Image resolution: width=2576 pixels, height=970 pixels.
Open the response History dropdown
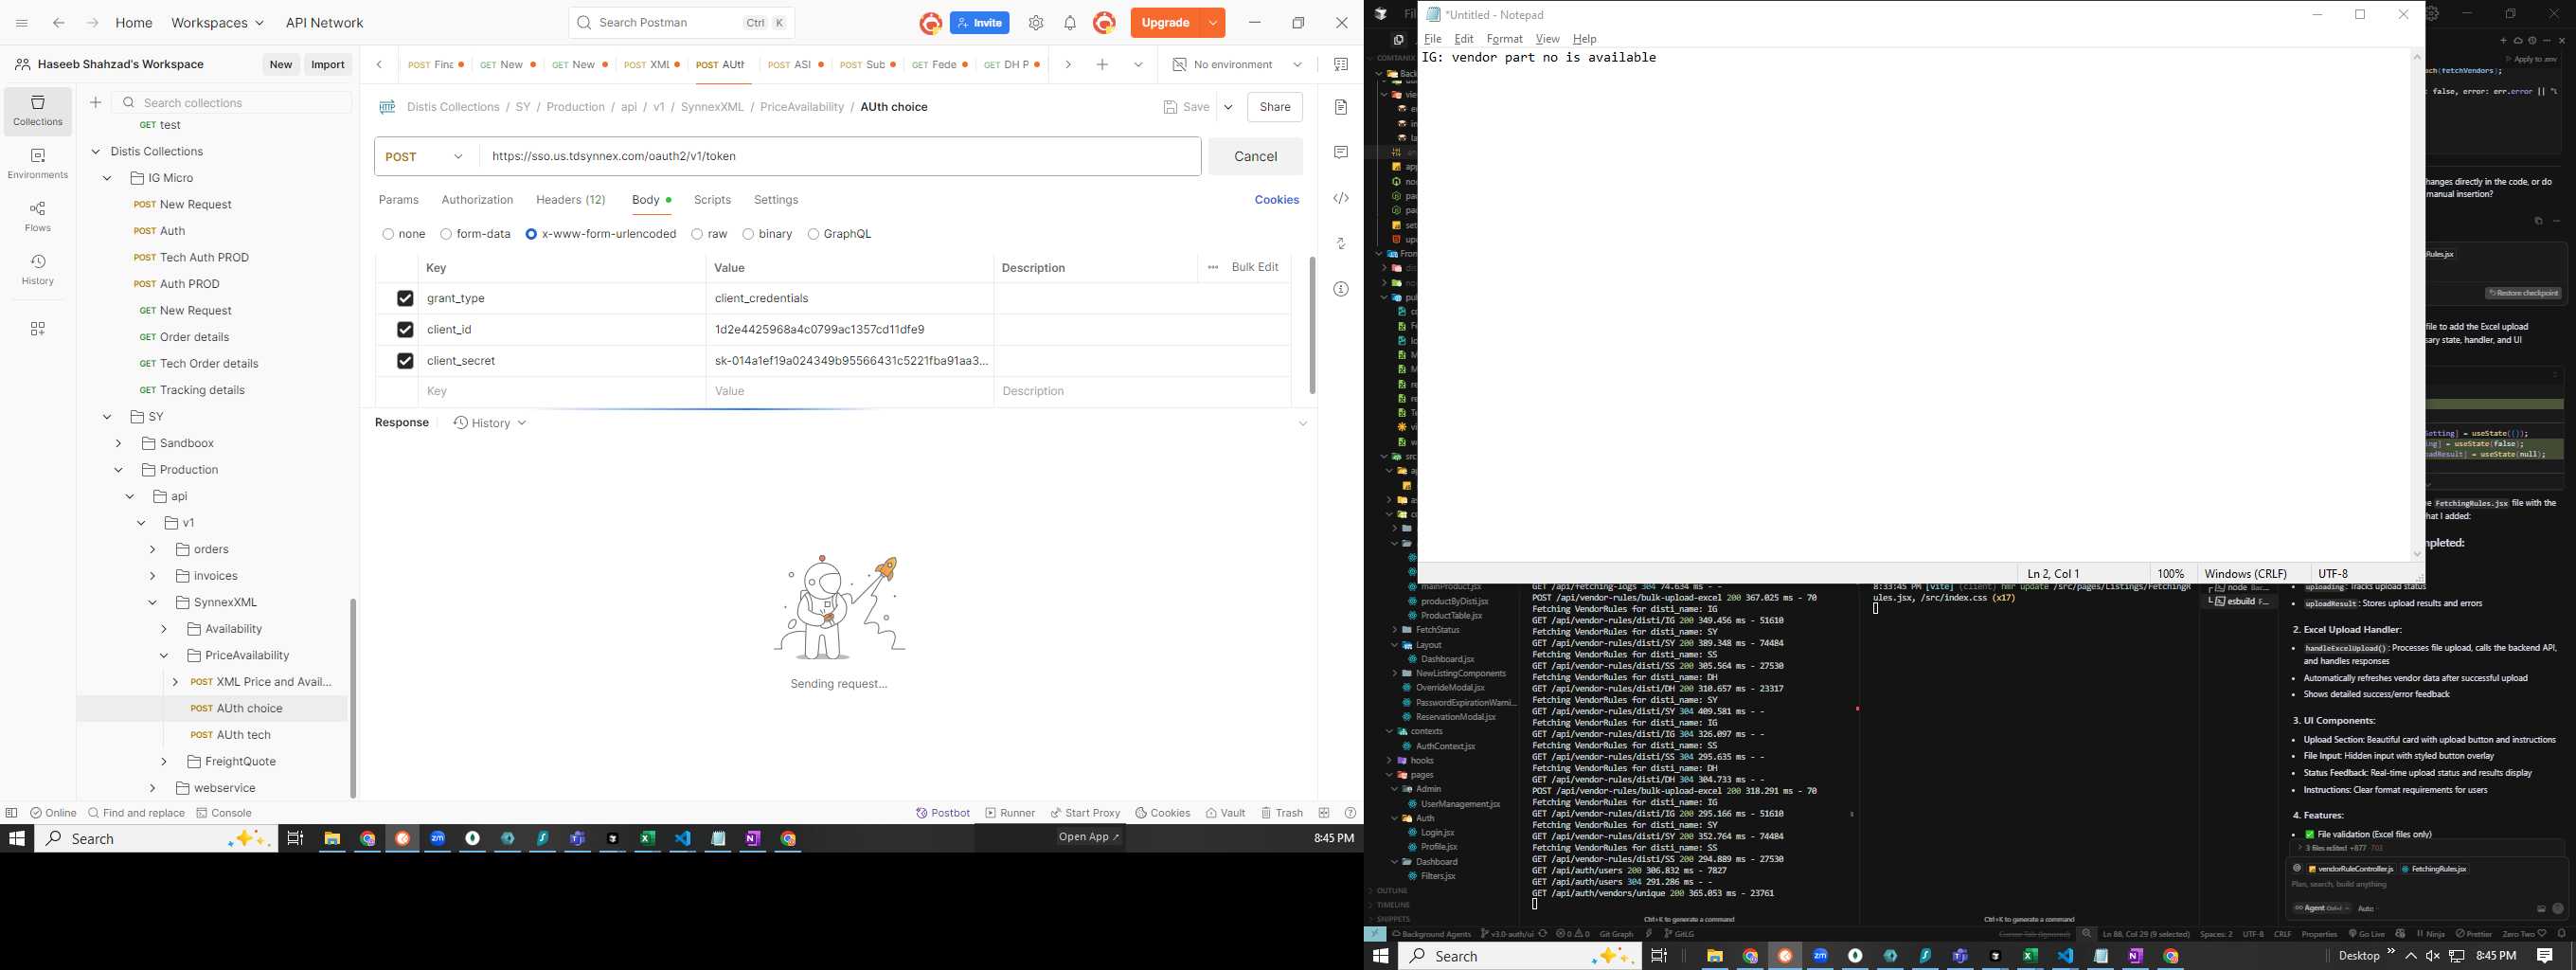490,423
